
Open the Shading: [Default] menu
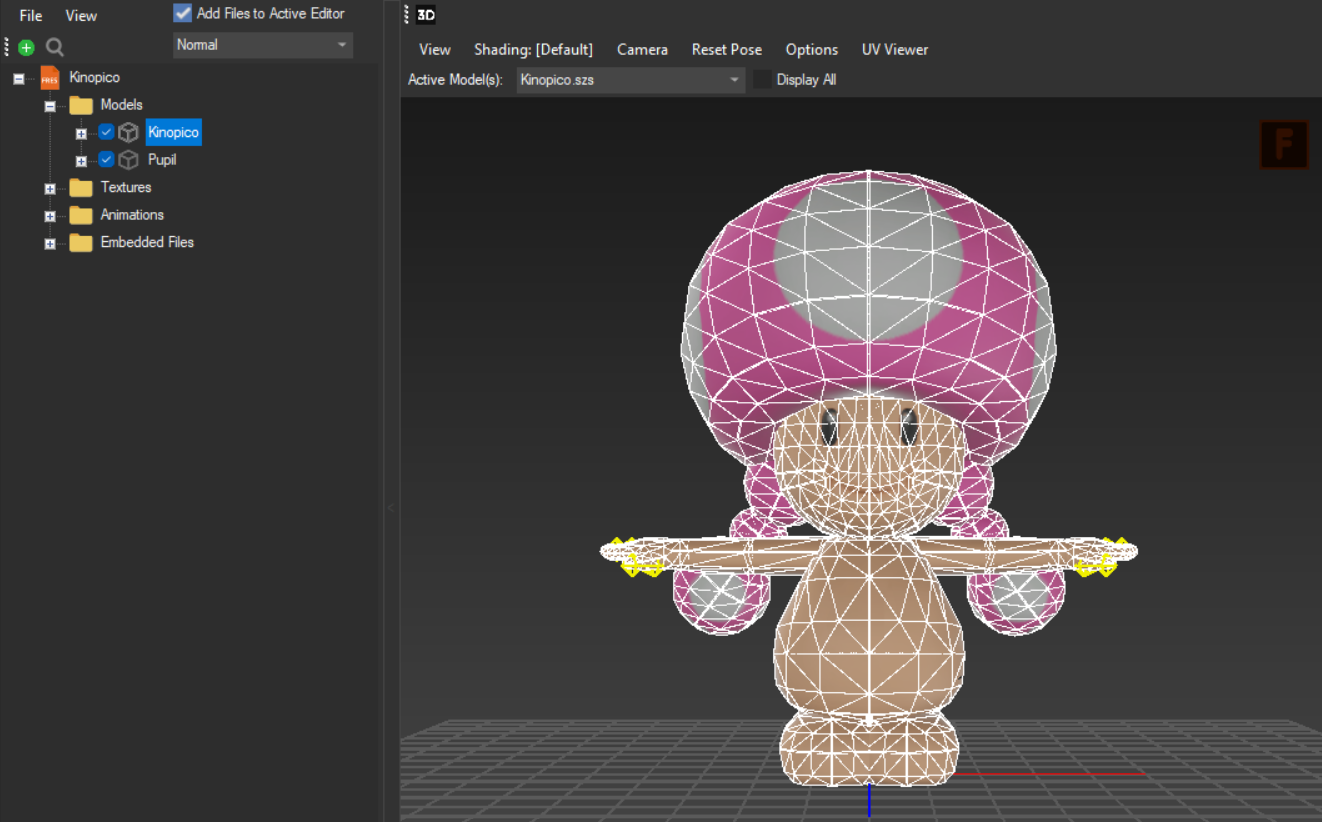click(533, 49)
